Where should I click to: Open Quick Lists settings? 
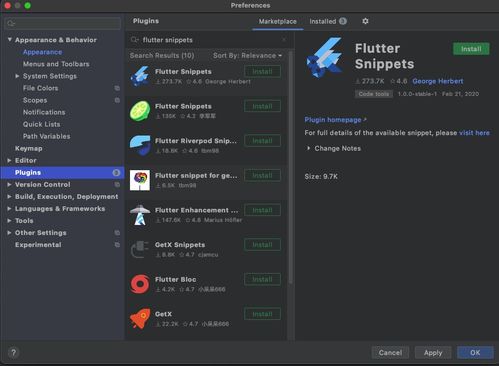pyautogui.click(x=41, y=124)
